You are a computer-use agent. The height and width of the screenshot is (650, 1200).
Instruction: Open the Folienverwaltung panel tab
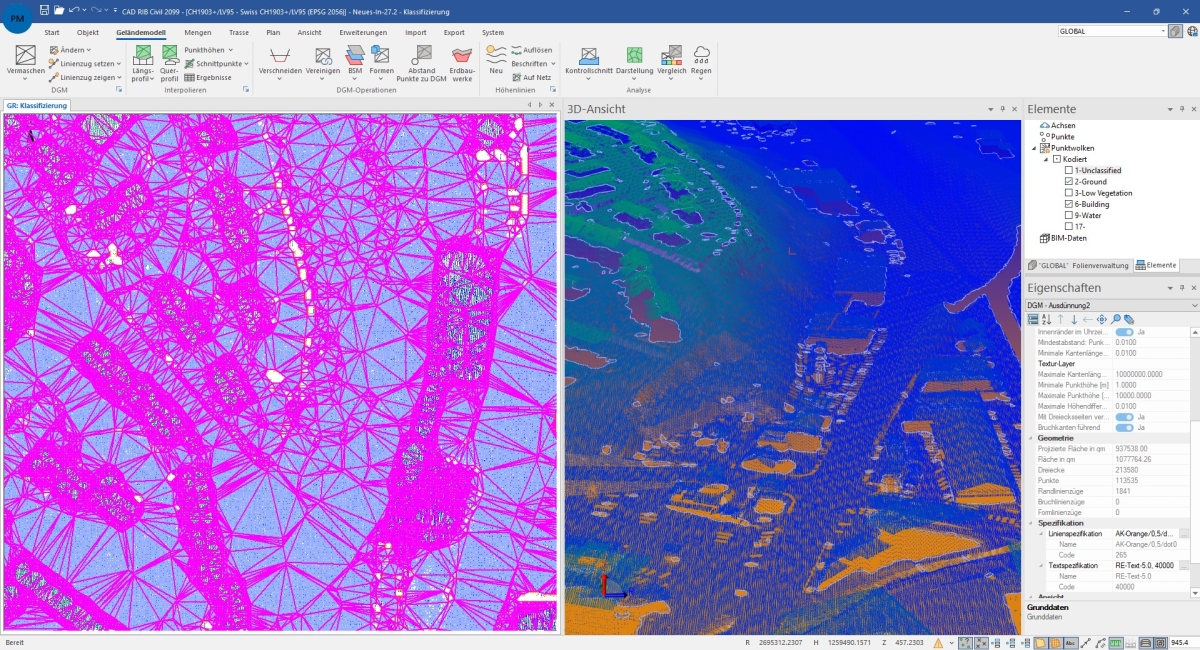coord(1080,266)
